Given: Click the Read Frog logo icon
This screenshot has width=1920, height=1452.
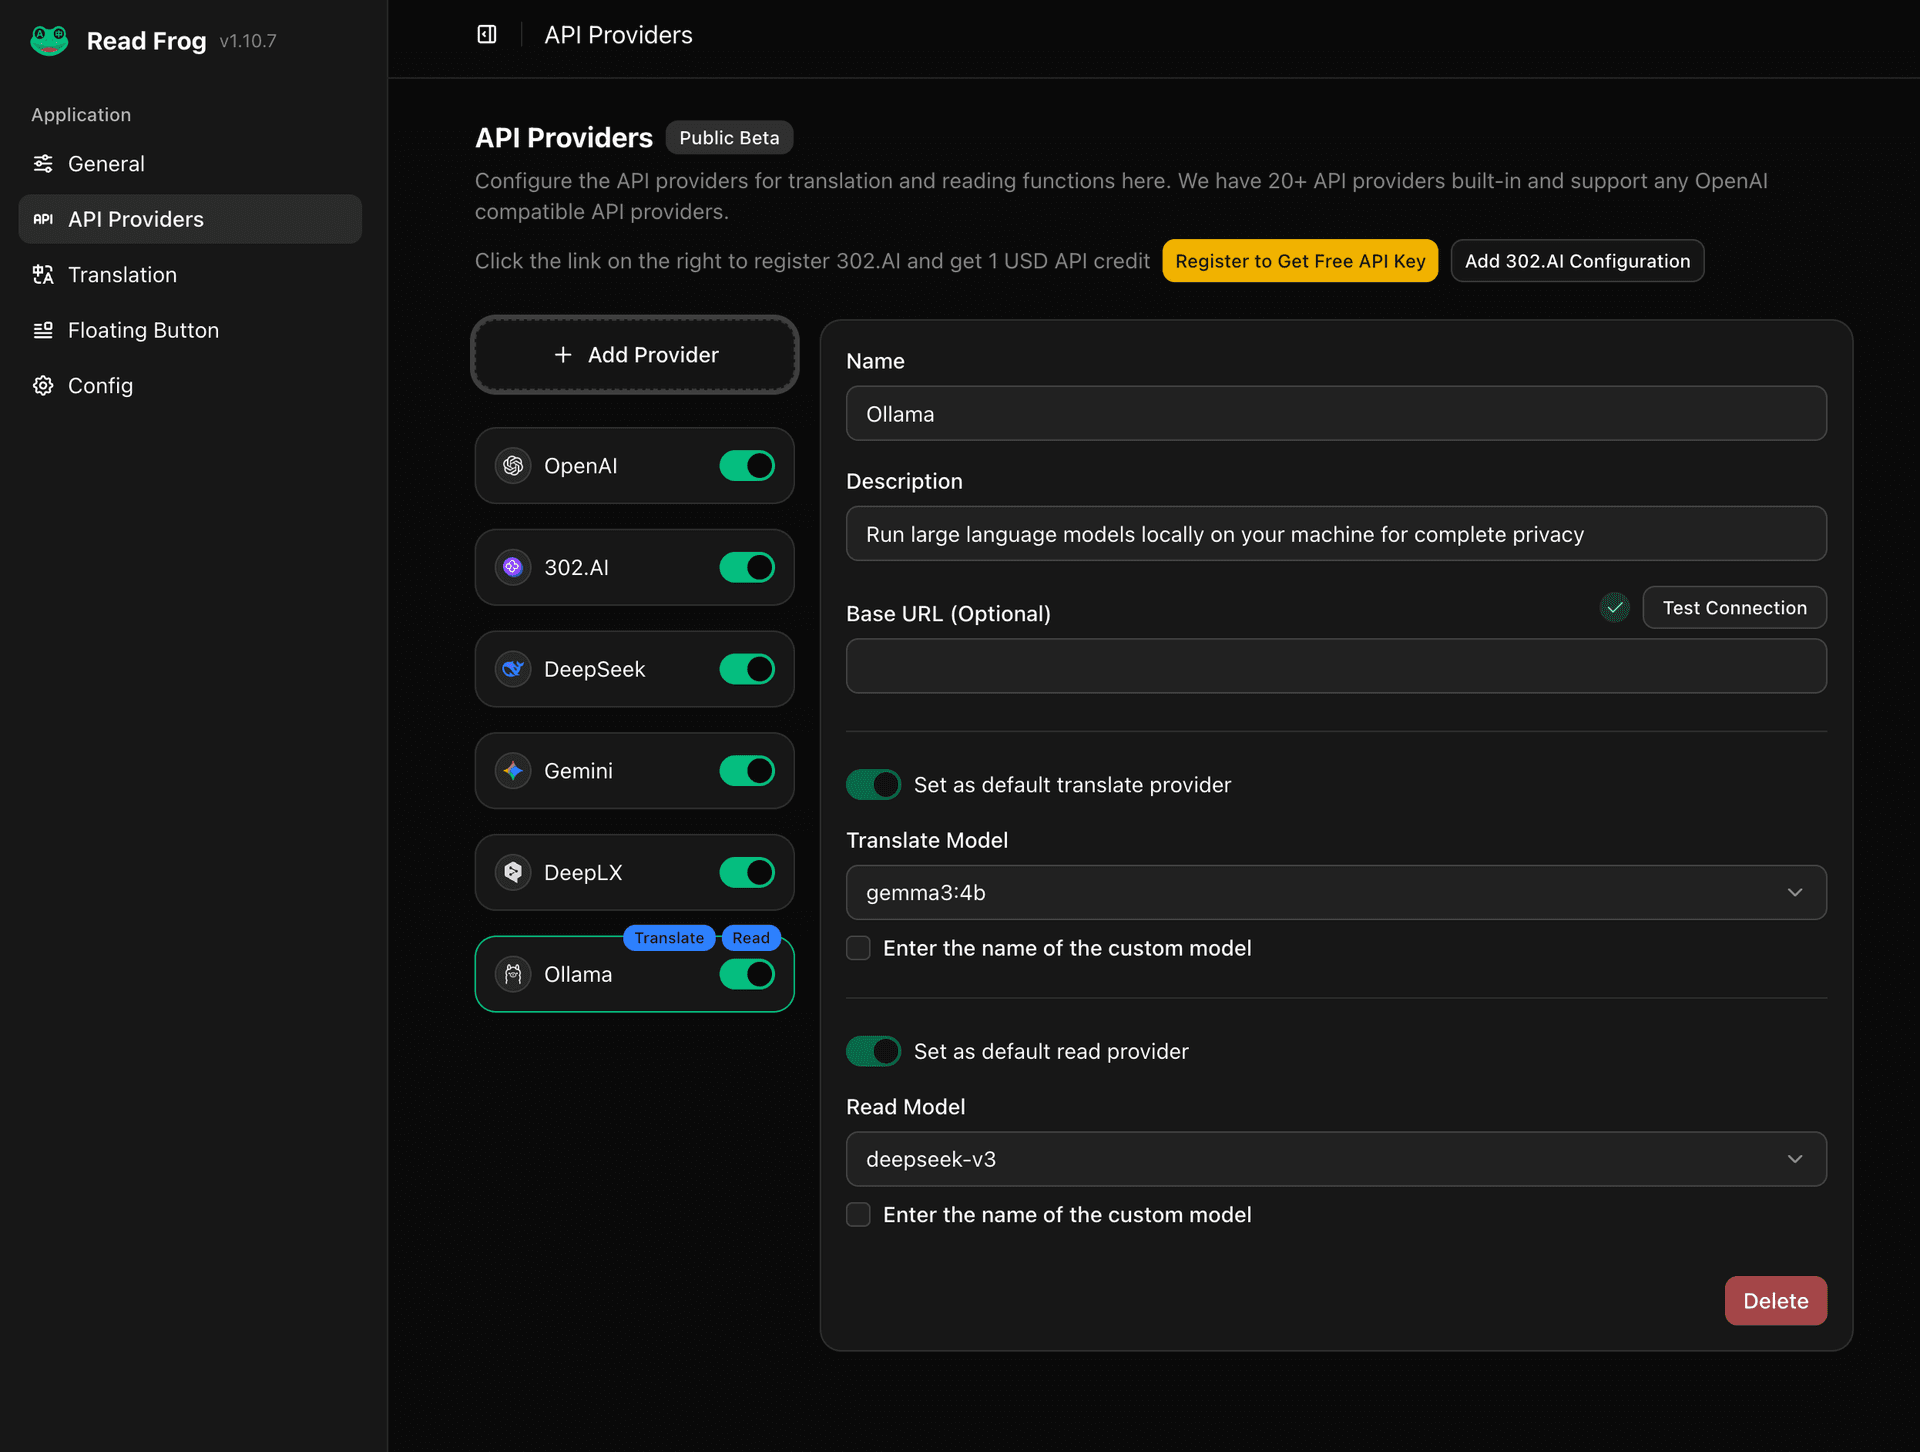Looking at the screenshot, I should click(49, 40).
